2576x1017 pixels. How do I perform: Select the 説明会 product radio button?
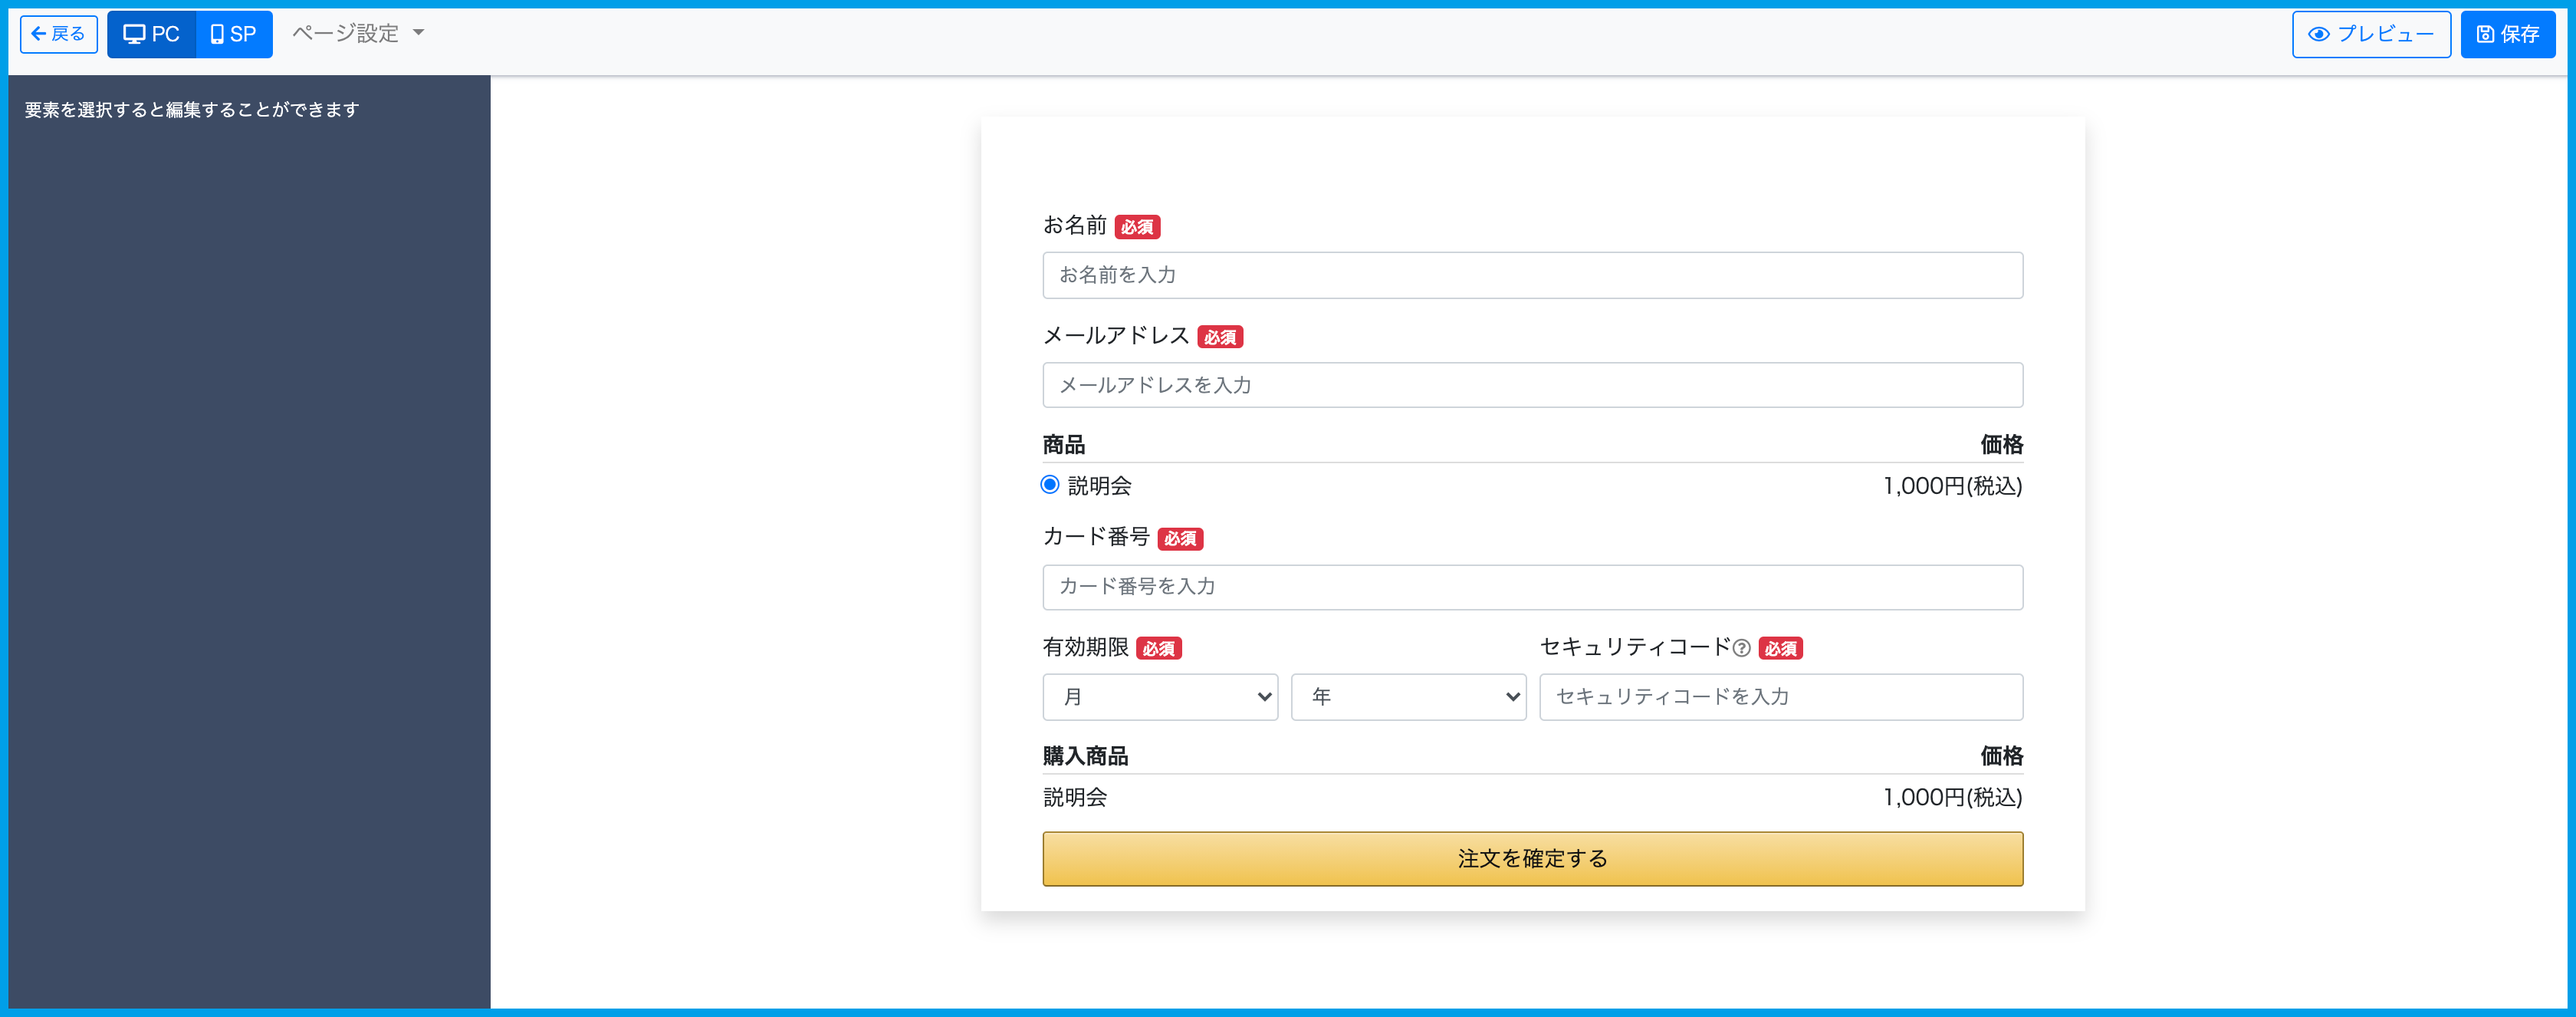(x=1050, y=485)
